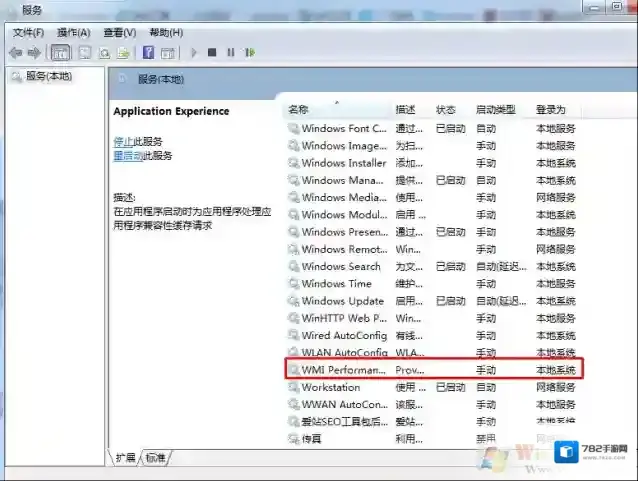Image resolution: width=638 pixels, height=481 pixels.
Task: Select the WinHTTP Web P... service row
Action: click(433, 318)
